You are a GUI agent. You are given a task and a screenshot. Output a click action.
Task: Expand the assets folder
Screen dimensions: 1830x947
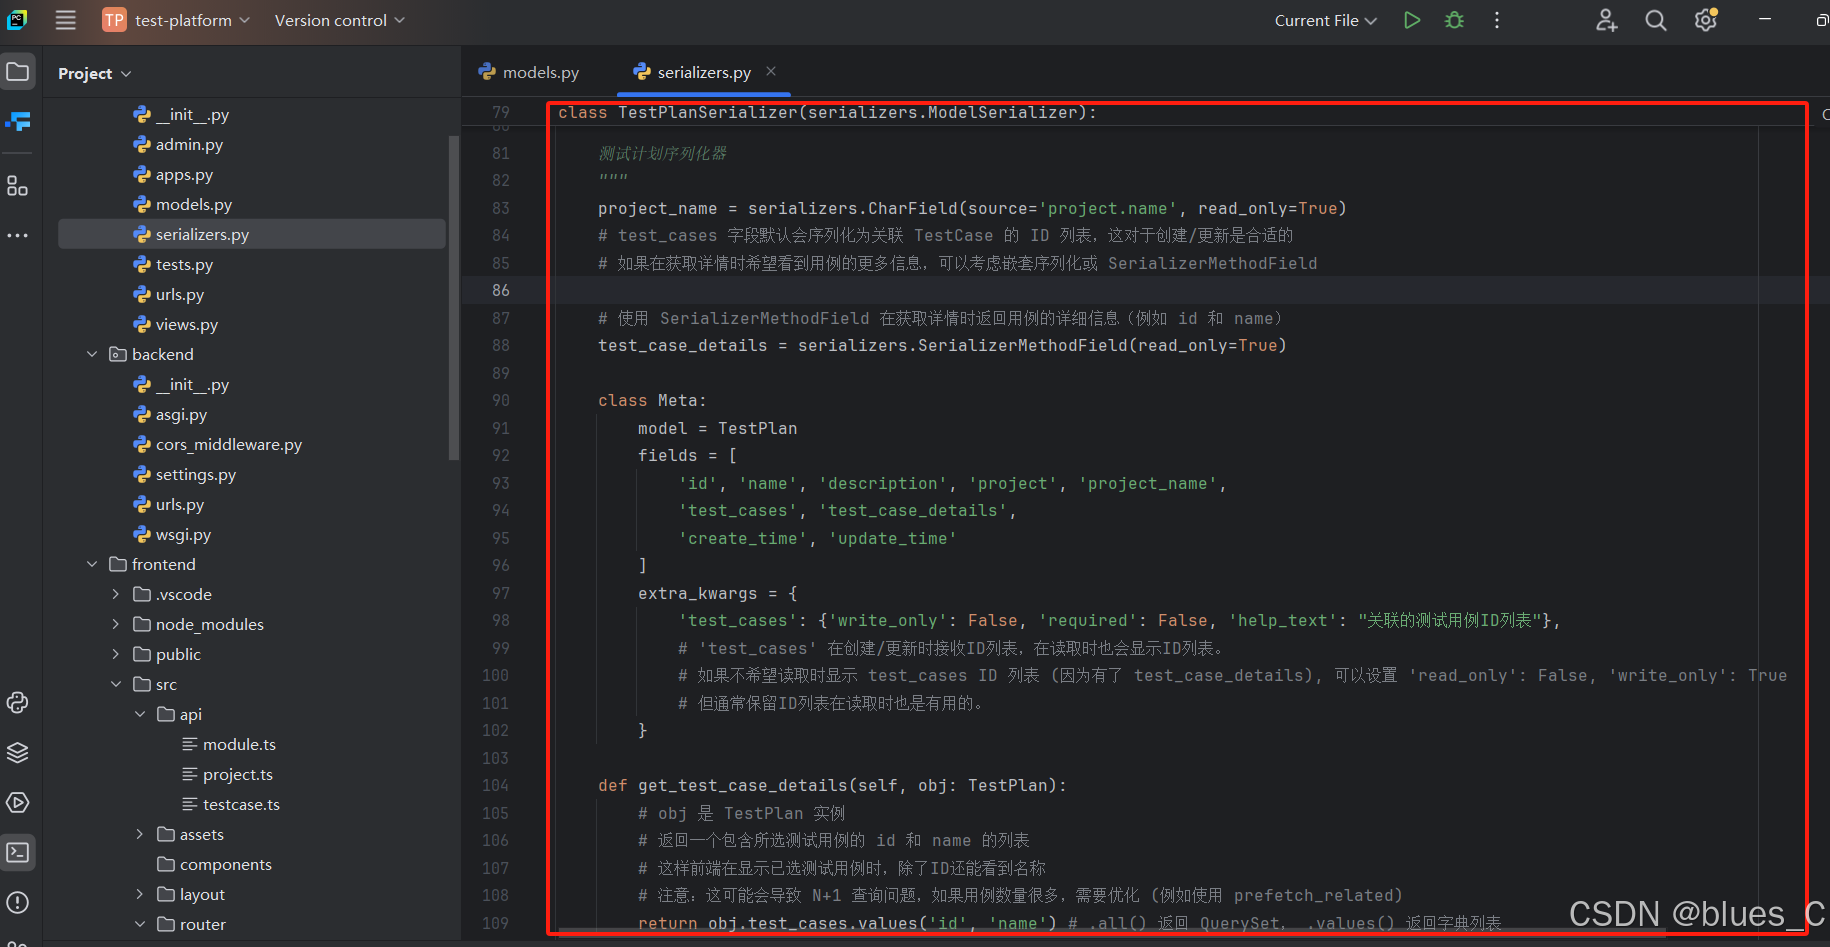(140, 834)
